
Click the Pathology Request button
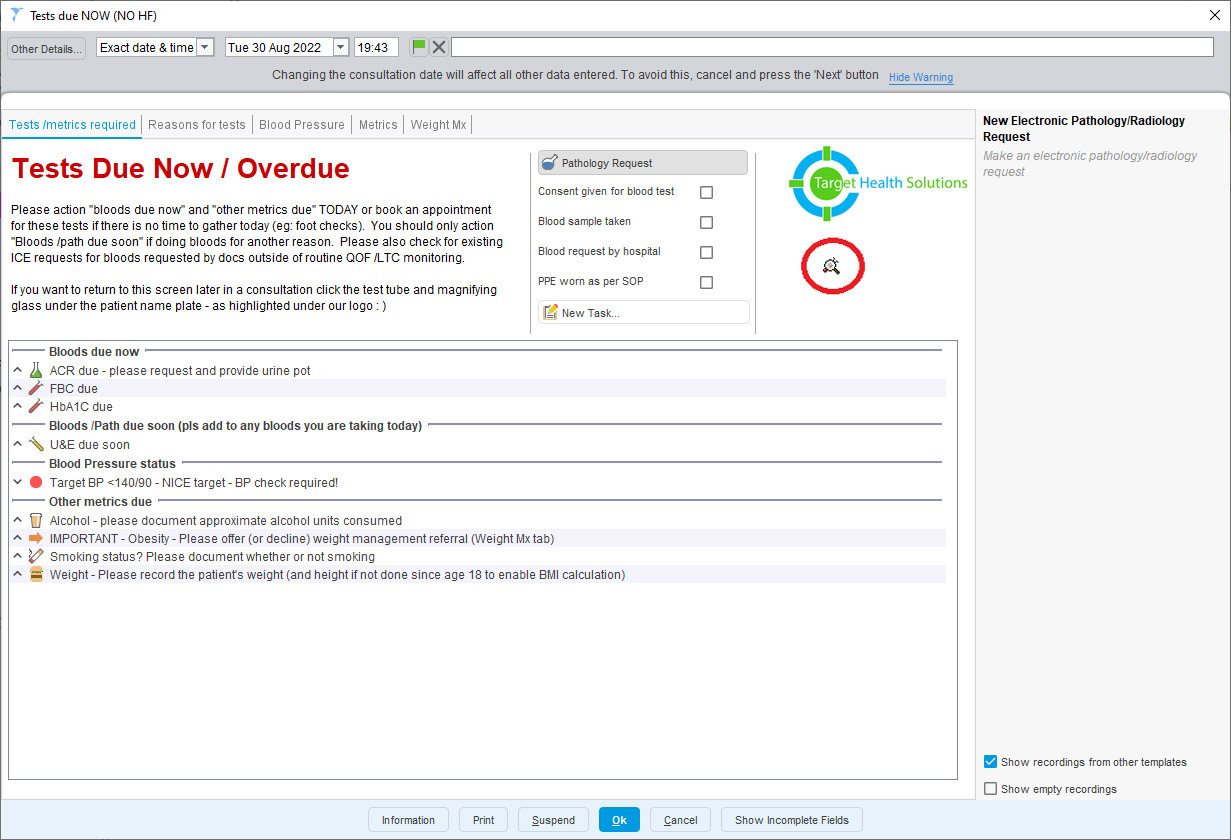643,163
